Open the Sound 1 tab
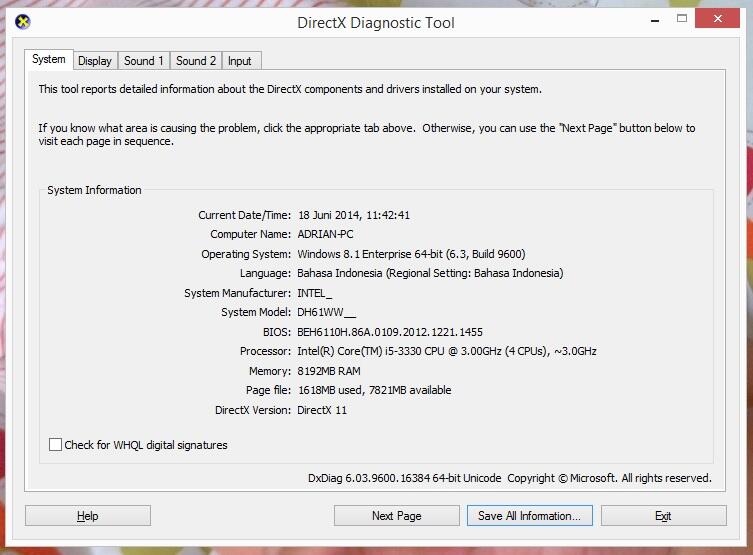 click(x=144, y=61)
